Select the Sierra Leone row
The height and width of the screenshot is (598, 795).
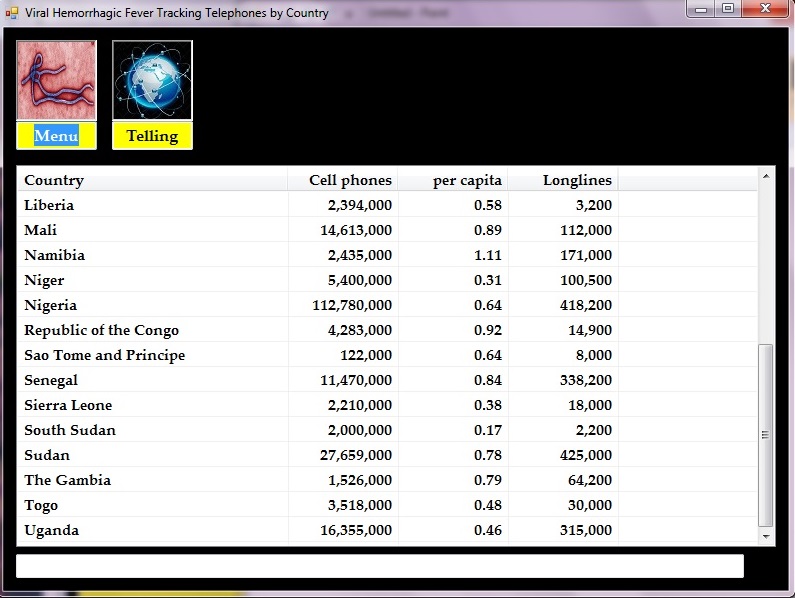tap(387, 405)
